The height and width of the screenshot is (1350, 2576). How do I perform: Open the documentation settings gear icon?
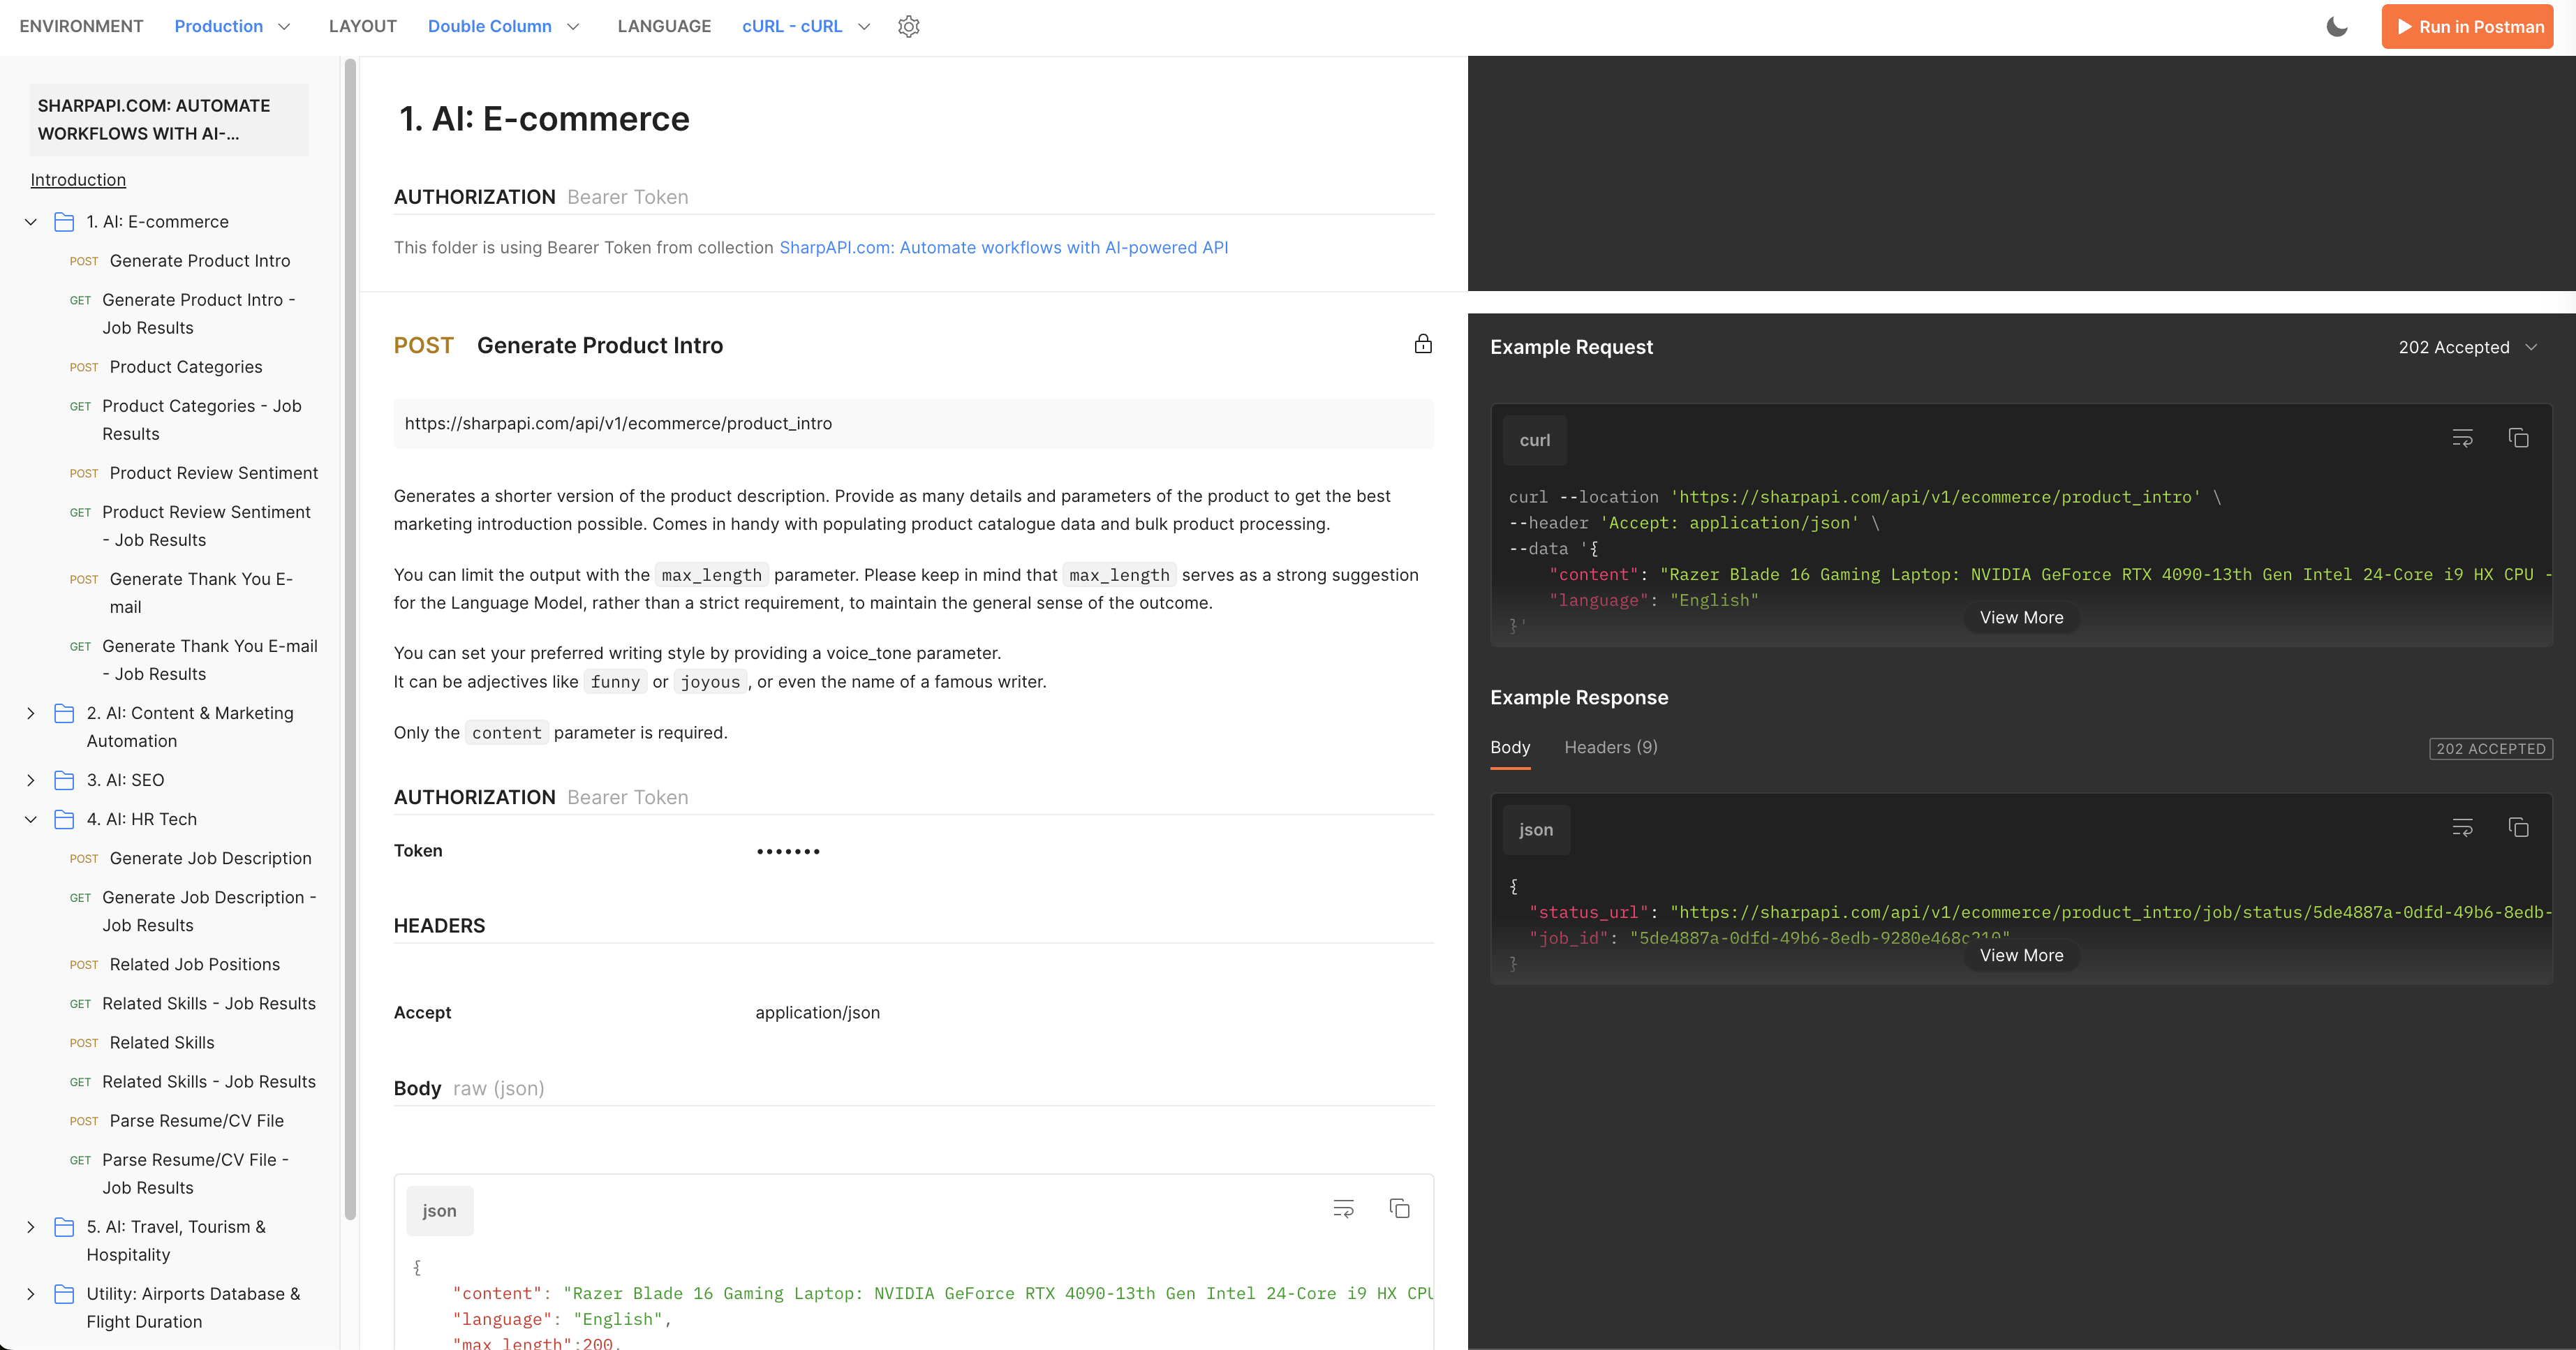click(x=908, y=27)
